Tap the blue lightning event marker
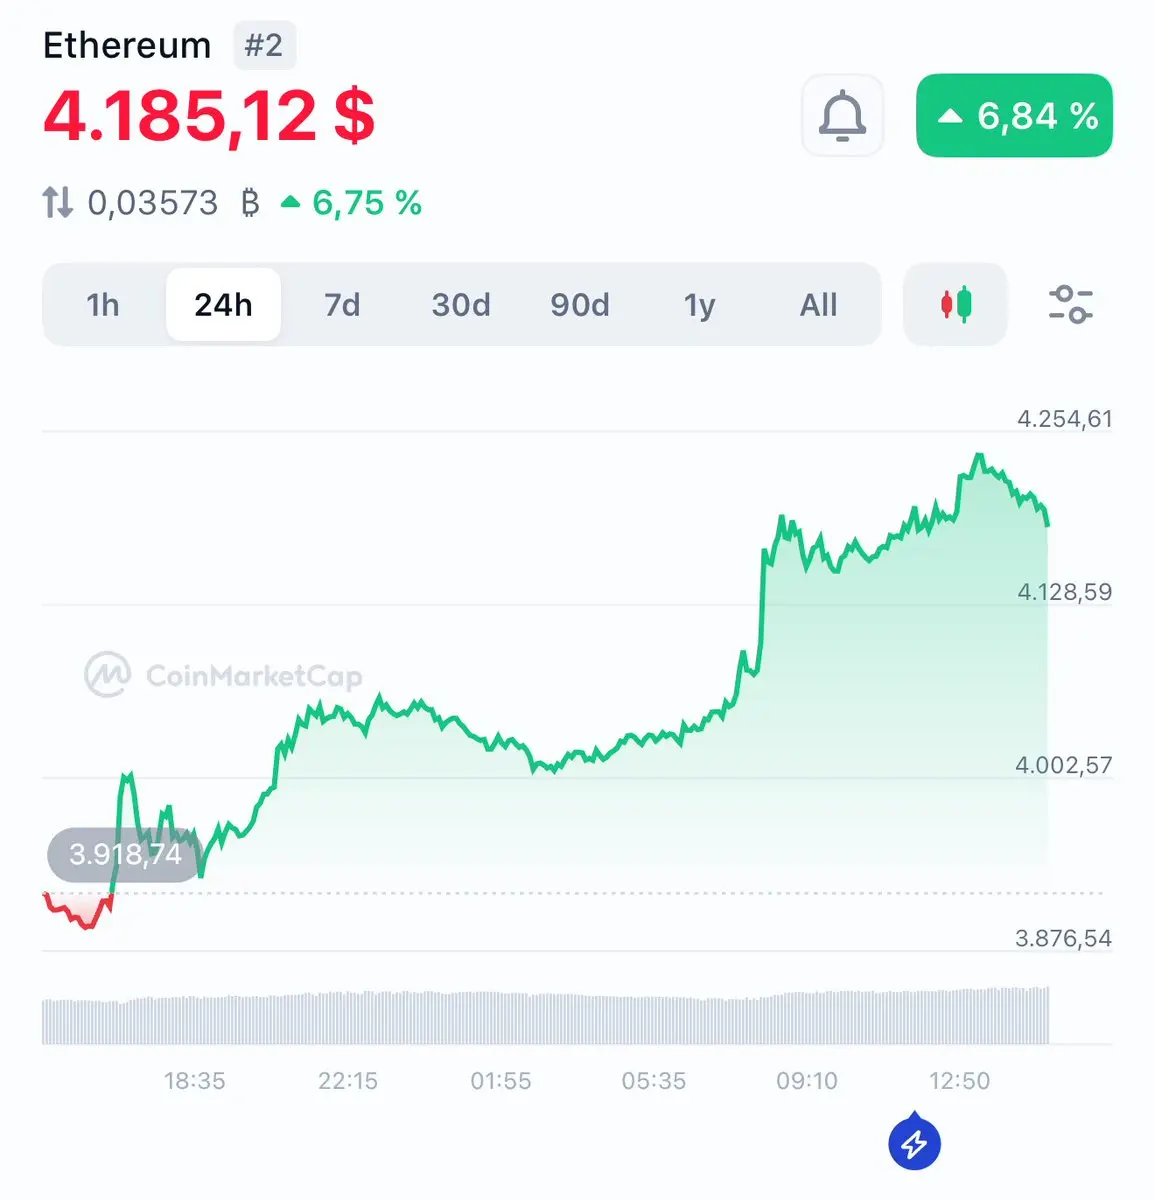 pyautogui.click(x=914, y=1142)
